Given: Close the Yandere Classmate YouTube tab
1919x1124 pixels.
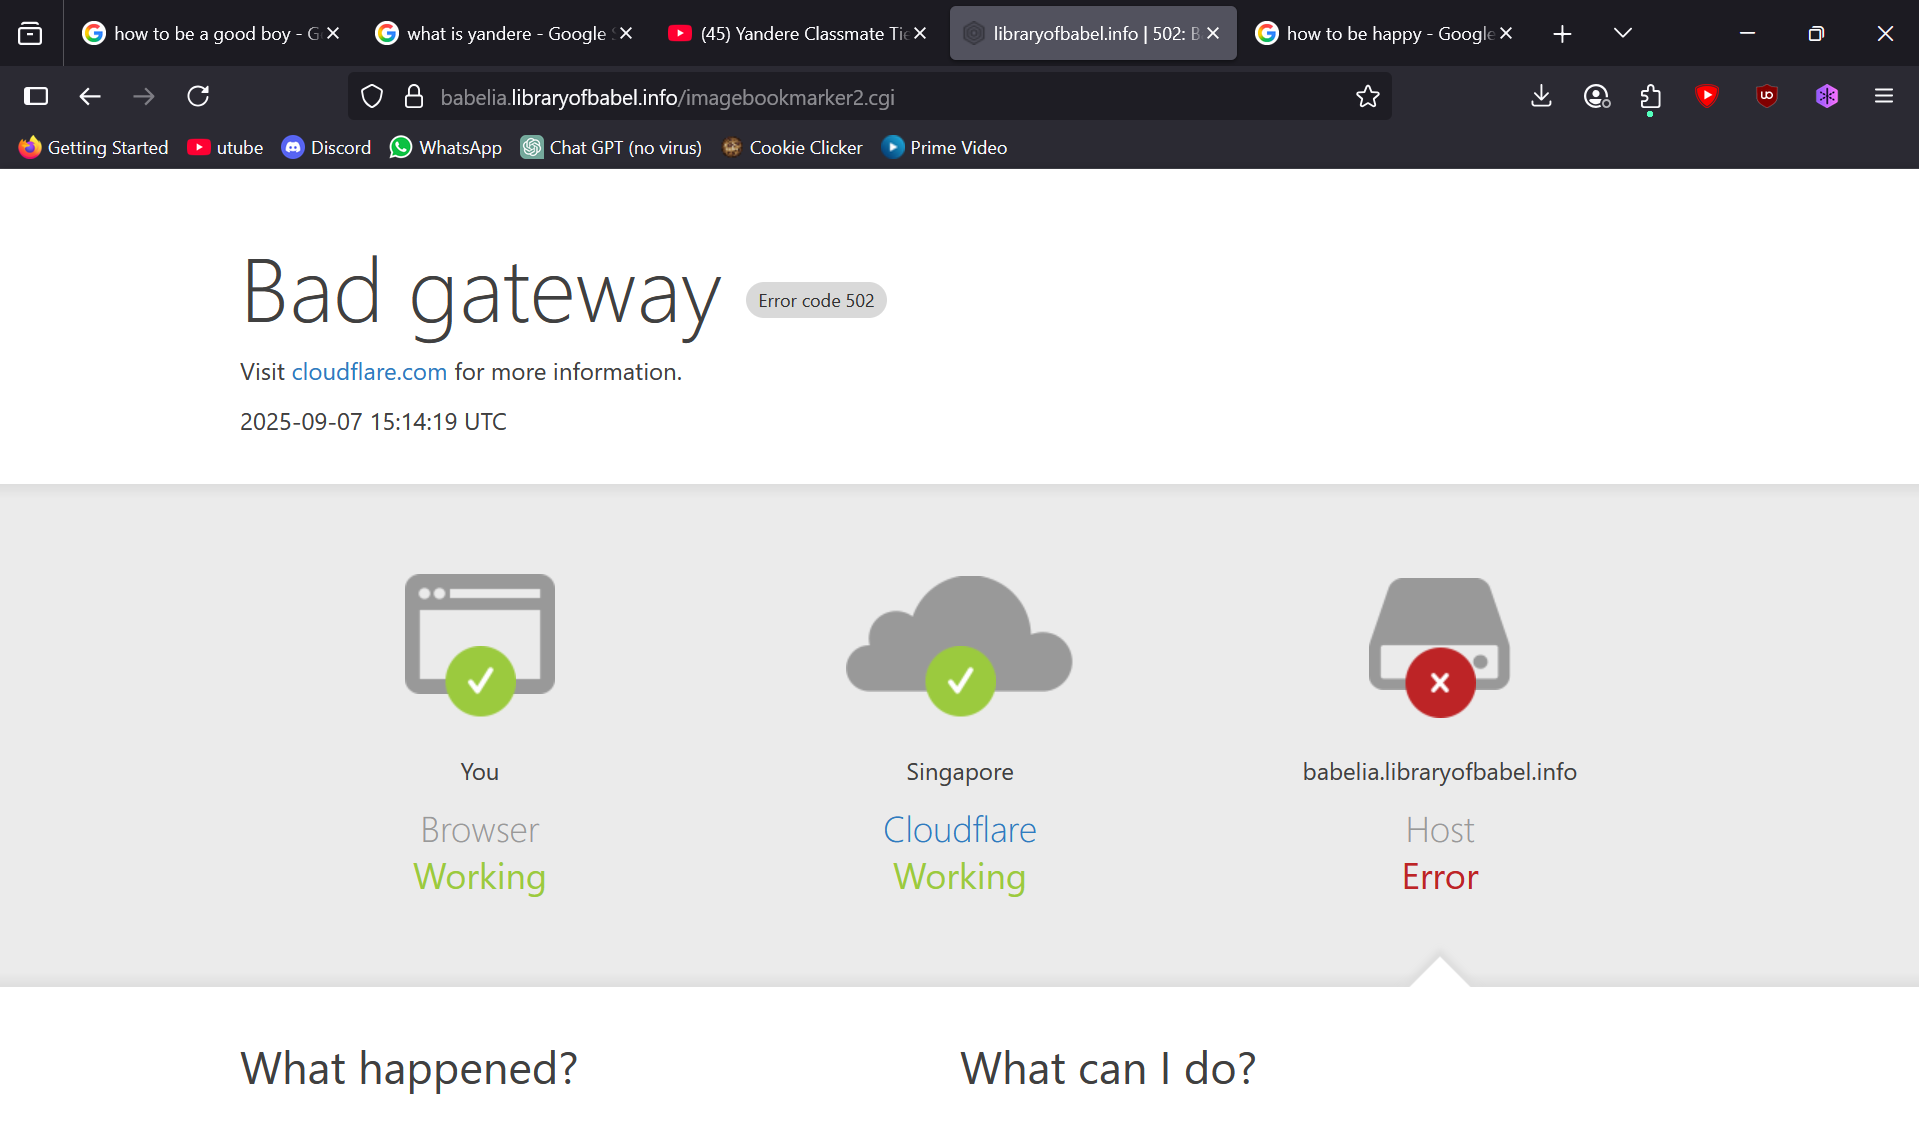Looking at the screenshot, I should [920, 34].
